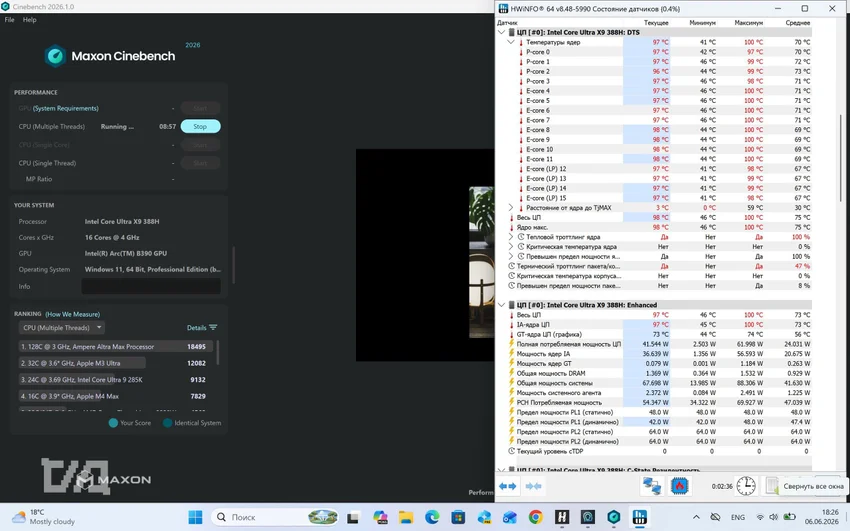Click the filter icon next to Details
850x531 pixels.
[213, 327]
